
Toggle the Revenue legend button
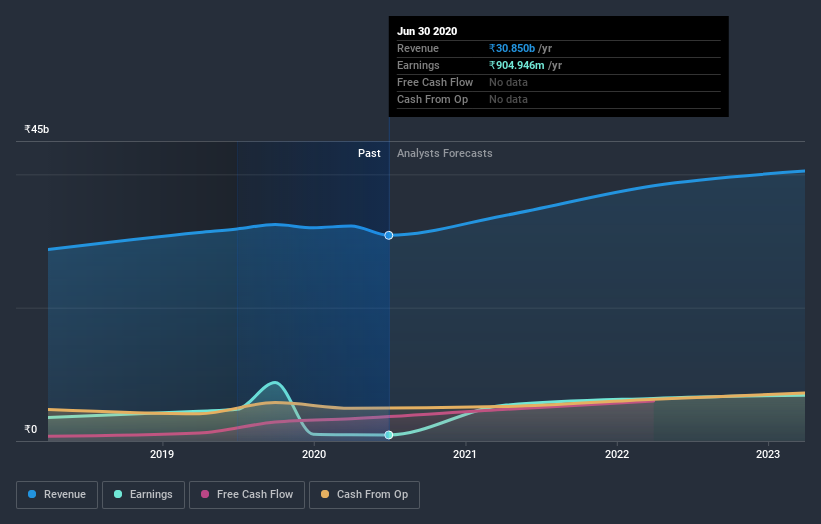click(x=57, y=495)
